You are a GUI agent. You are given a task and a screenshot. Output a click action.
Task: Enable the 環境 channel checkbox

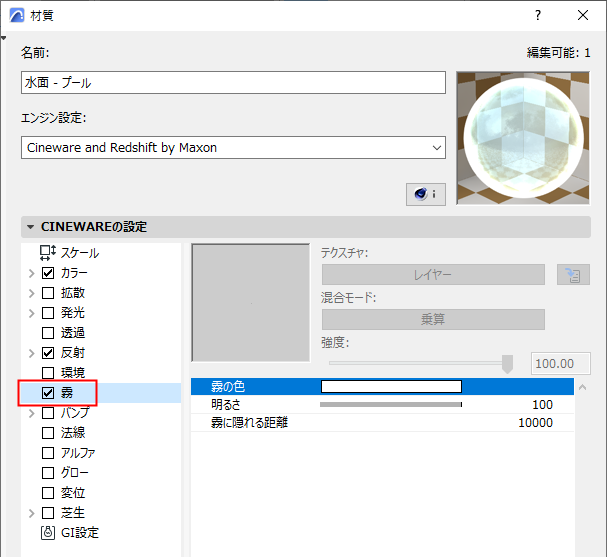click(x=48, y=373)
